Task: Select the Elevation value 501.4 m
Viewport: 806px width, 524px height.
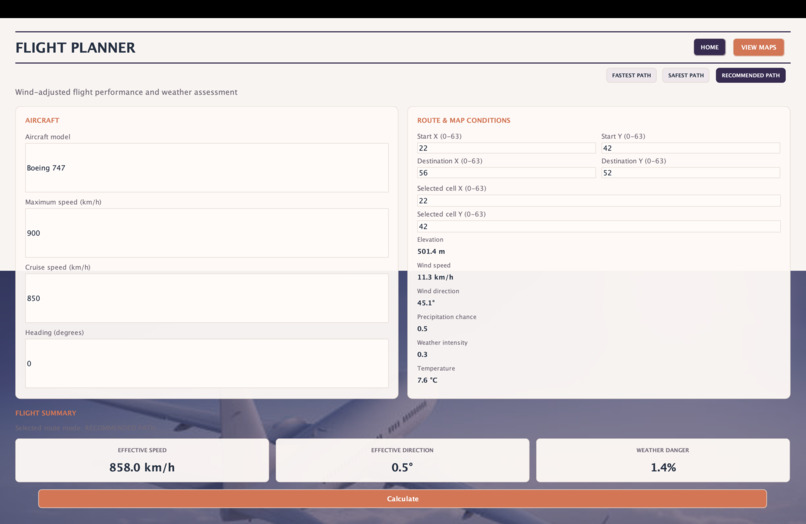Action: 431,251
